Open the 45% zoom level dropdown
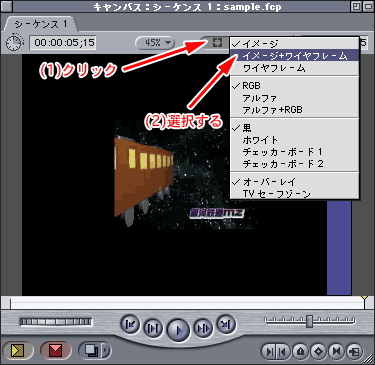This screenshot has width=375, height=365. tap(155, 42)
